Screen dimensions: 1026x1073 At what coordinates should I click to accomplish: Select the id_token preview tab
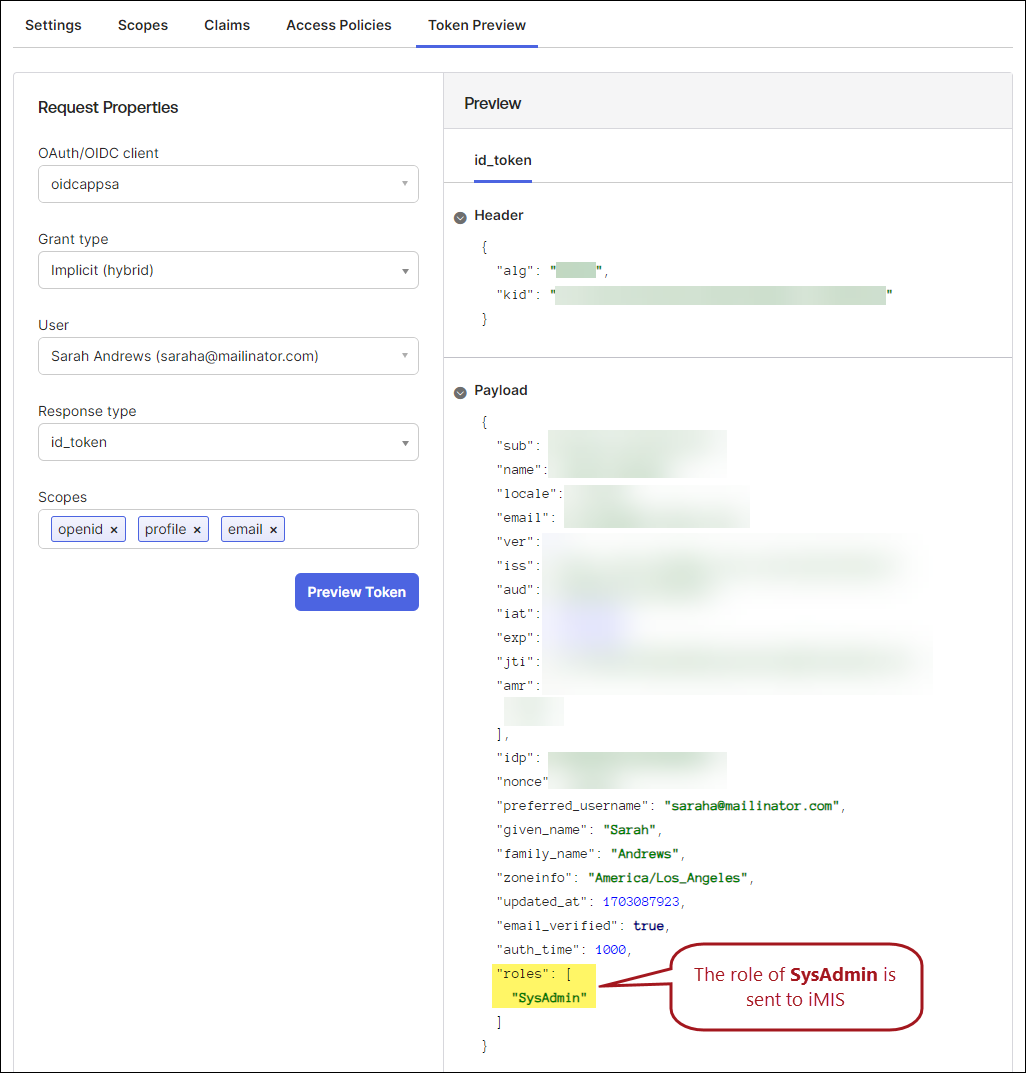coord(503,160)
